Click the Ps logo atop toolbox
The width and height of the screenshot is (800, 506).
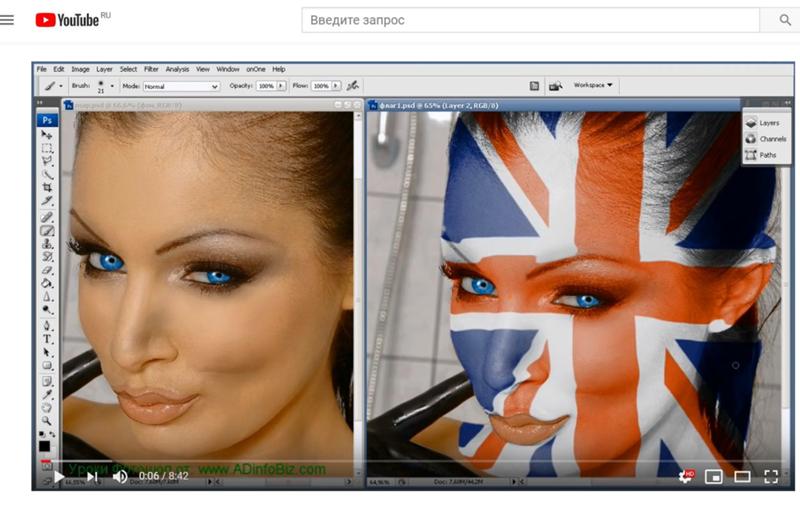tap(47, 120)
